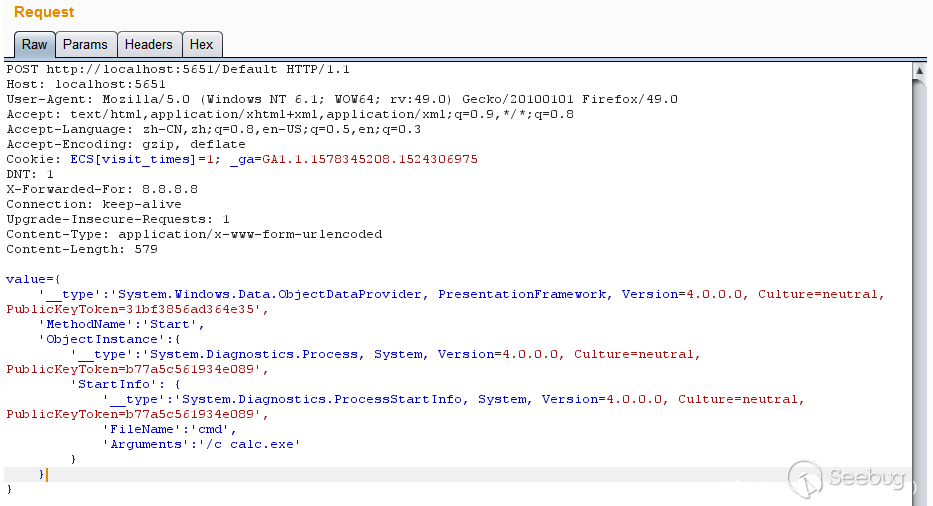Click the Accept-Encoding: gzip, deflate line
The width and height of the screenshot is (933, 506).
[x=126, y=145]
